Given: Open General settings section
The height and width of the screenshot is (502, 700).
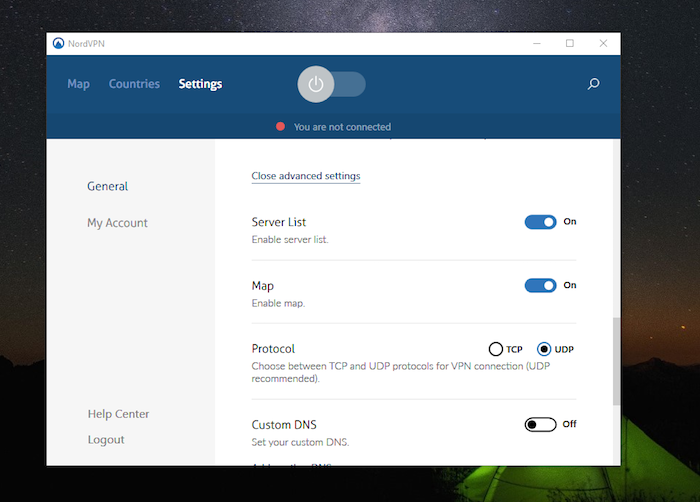Looking at the screenshot, I should (108, 186).
